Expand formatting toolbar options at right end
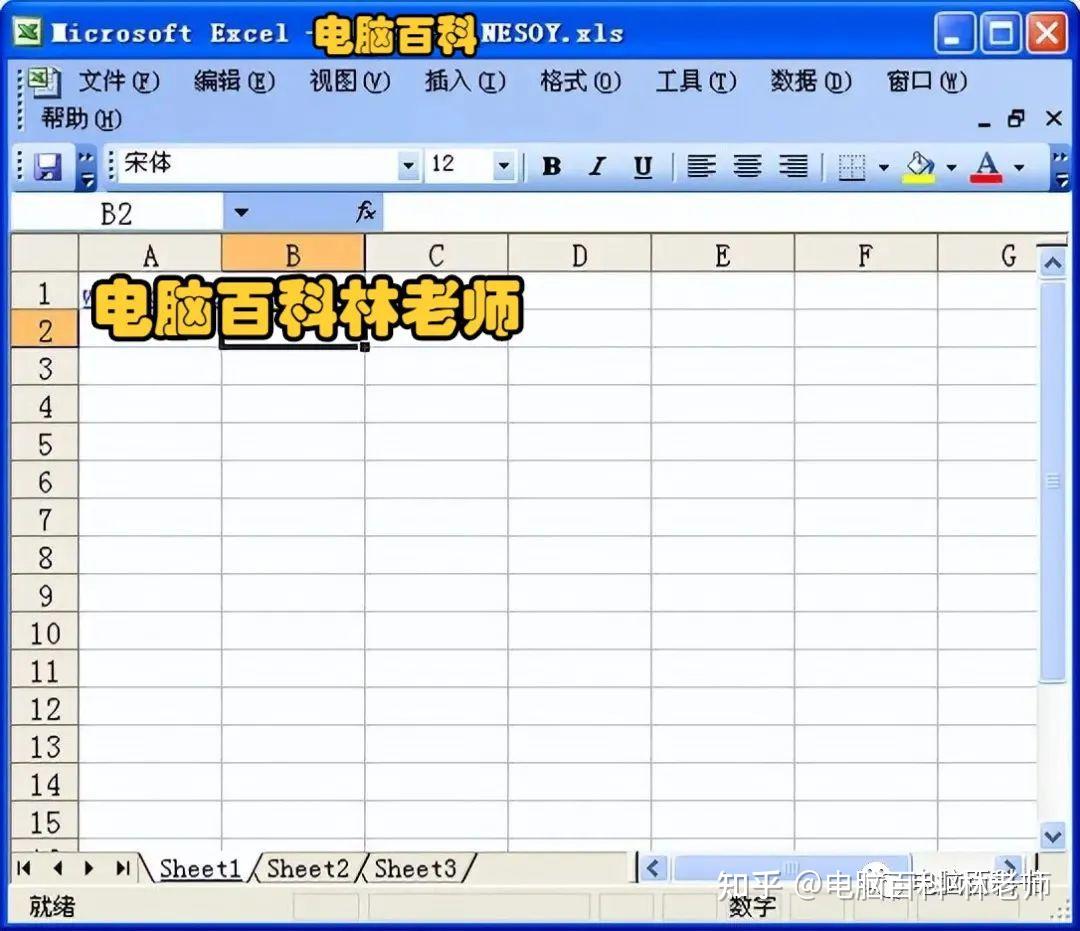Image resolution: width=1080 pixels, height=931 pixels. point(1060,168)
